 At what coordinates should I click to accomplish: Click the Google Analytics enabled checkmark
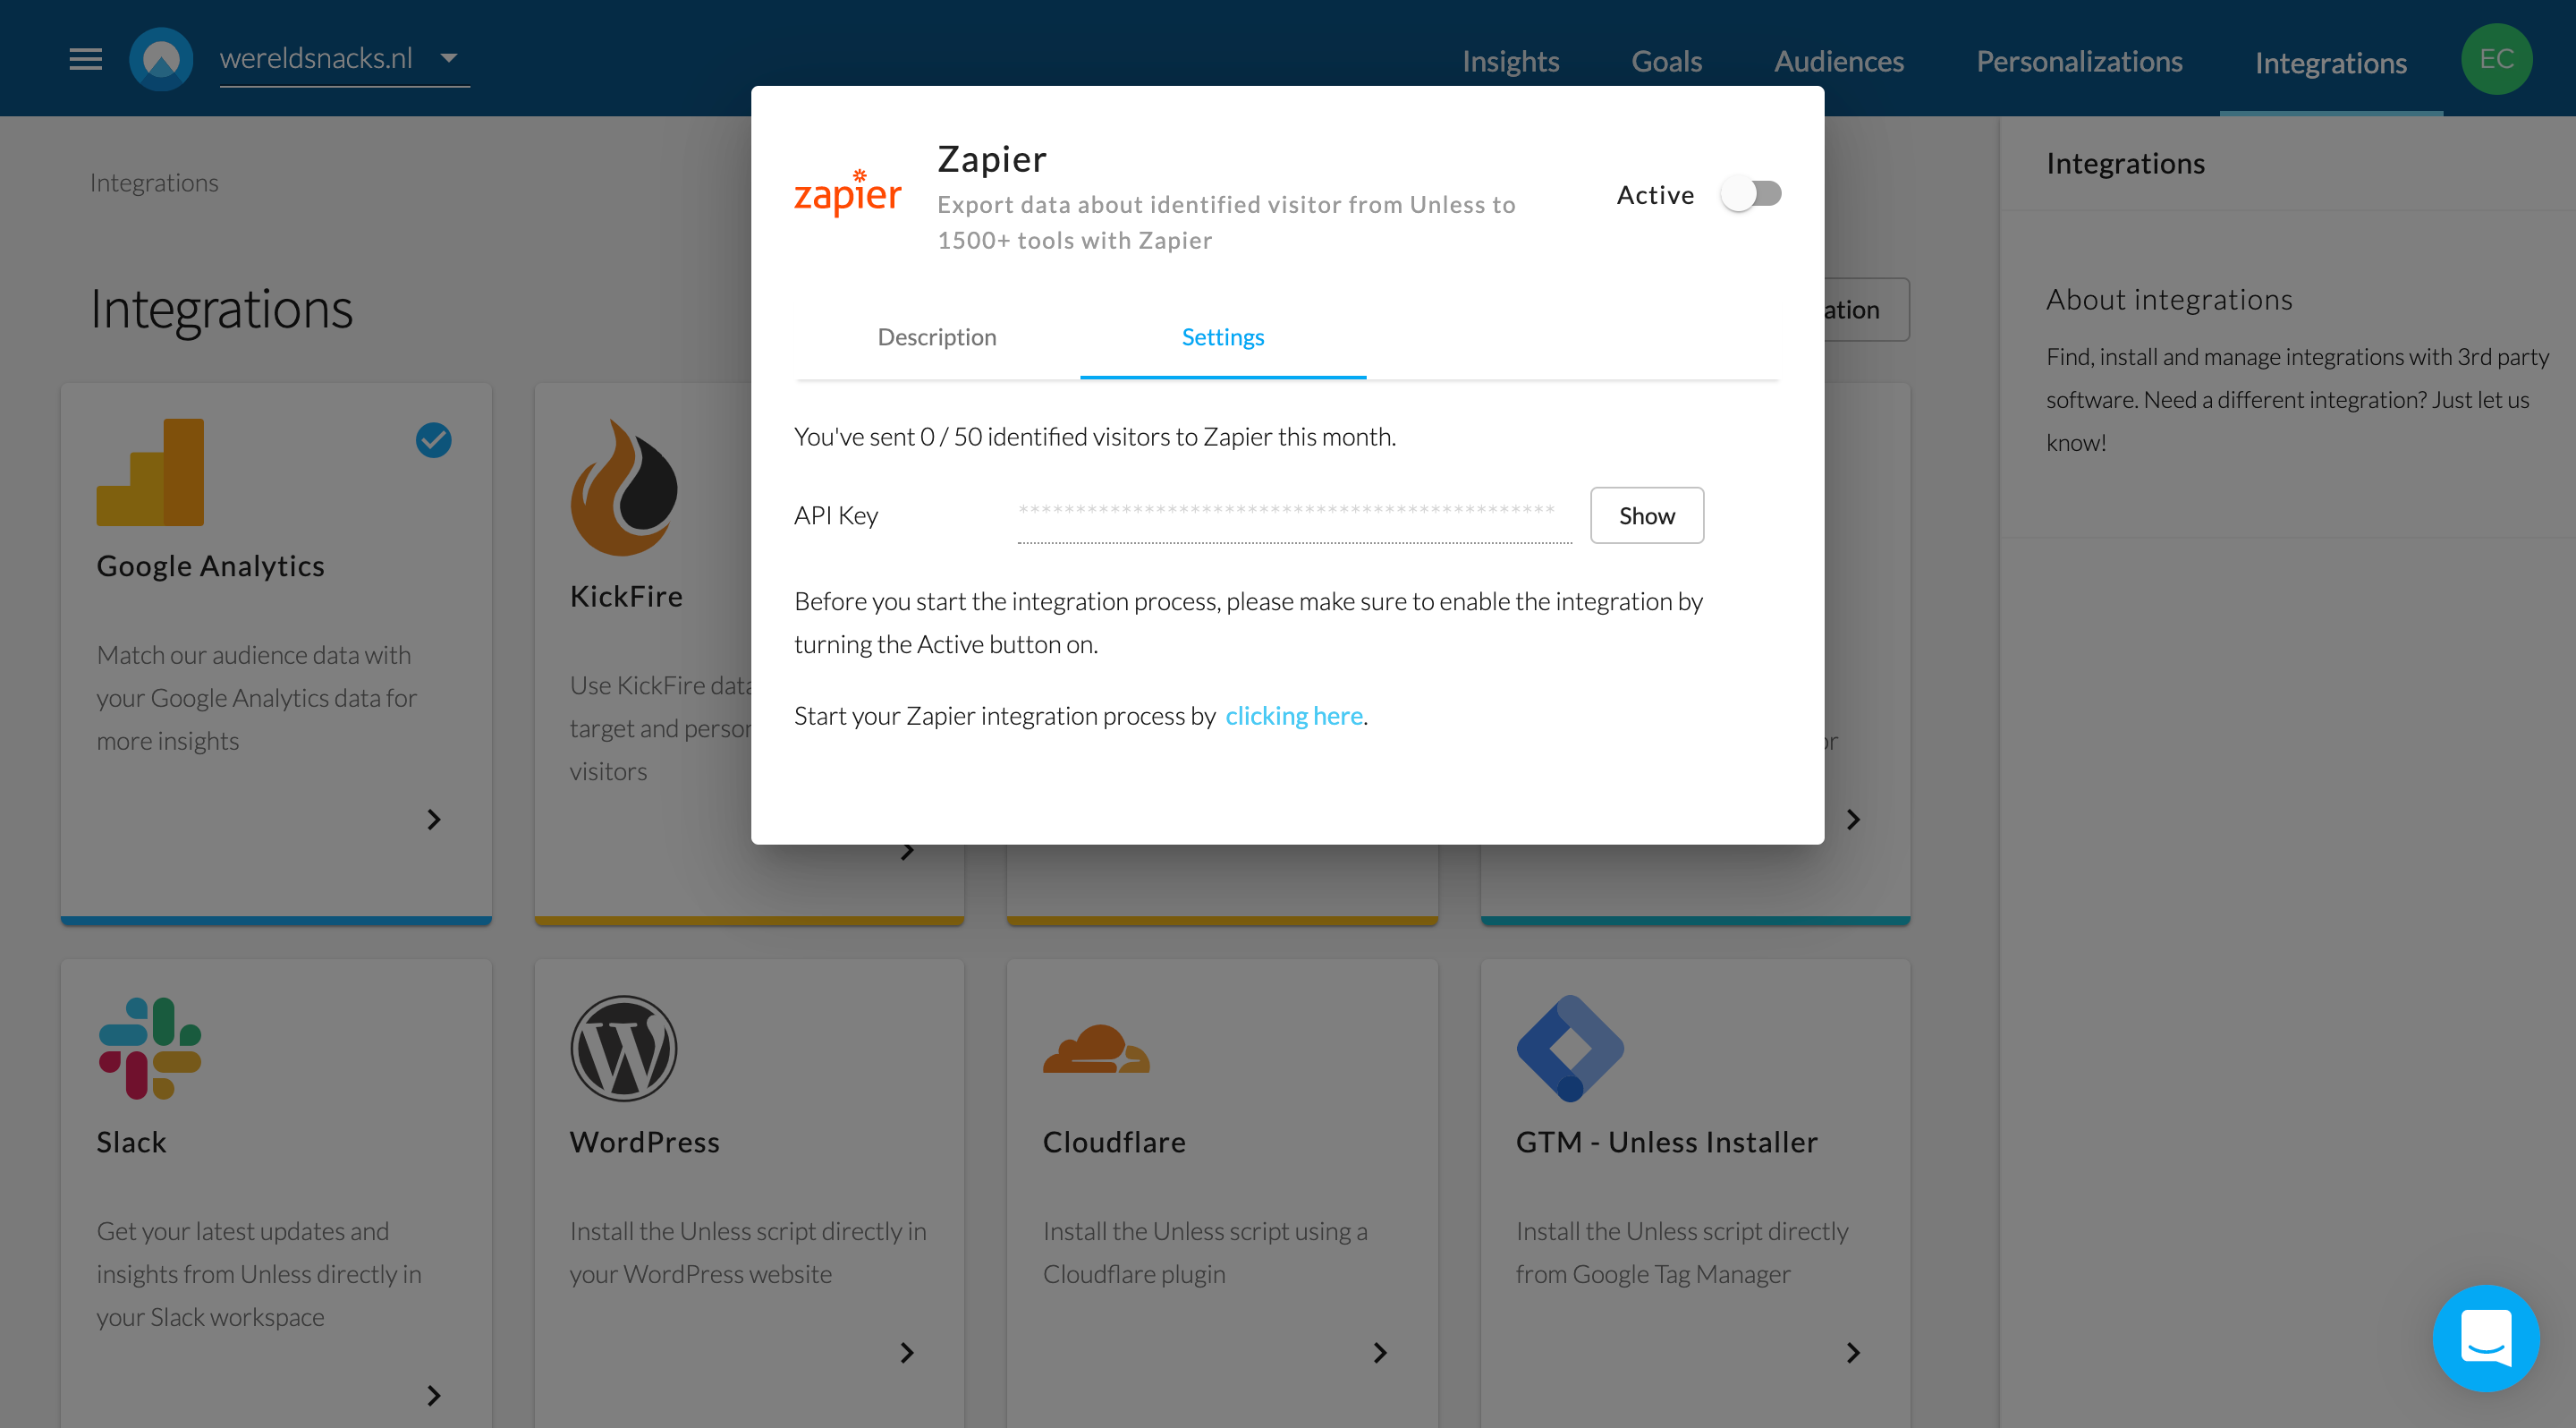pyautogui.click(x=433, y=440)
